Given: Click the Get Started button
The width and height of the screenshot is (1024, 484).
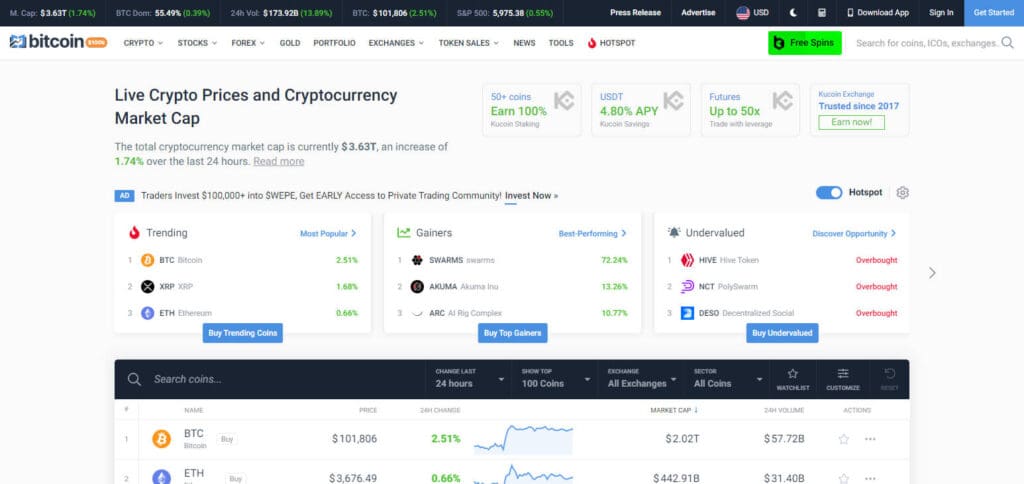Looking at the screenshot, I should [x=994, y=12].
